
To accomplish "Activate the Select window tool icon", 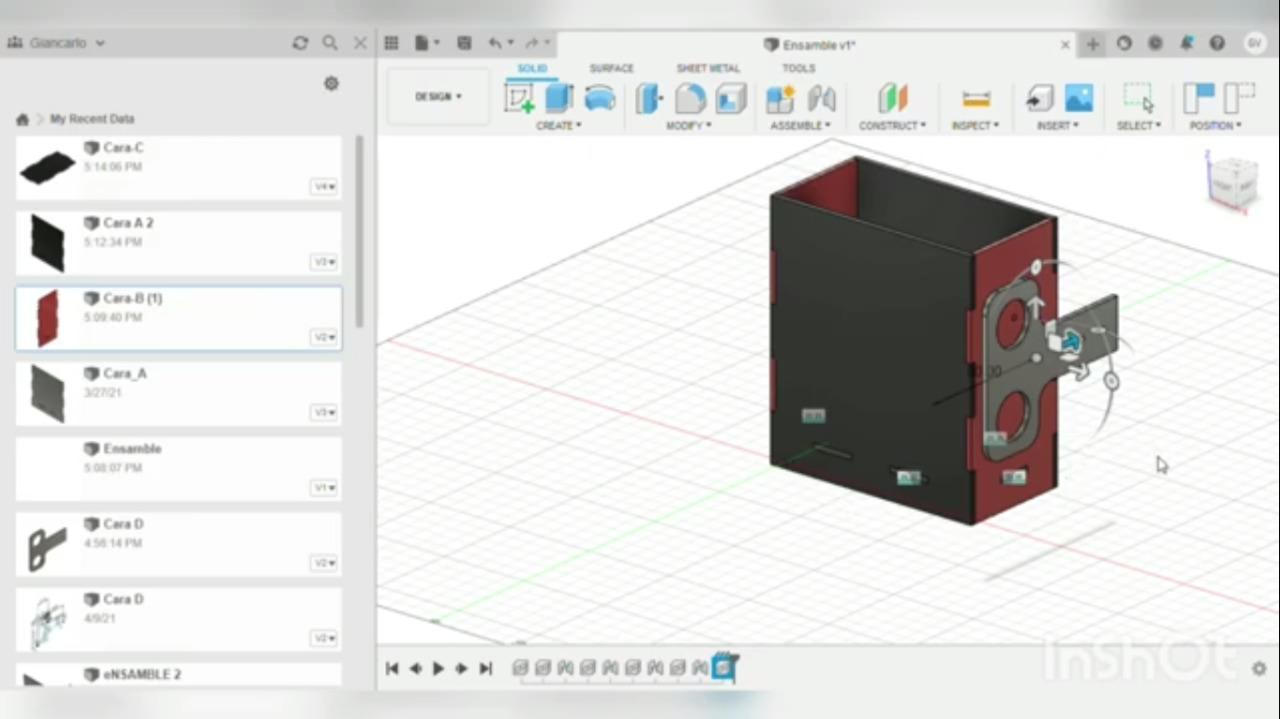I will tap(1138, 98).
